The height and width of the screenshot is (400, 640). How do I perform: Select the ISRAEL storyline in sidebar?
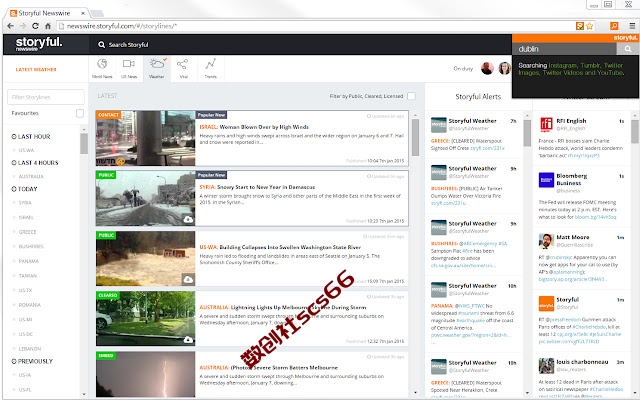26,218
